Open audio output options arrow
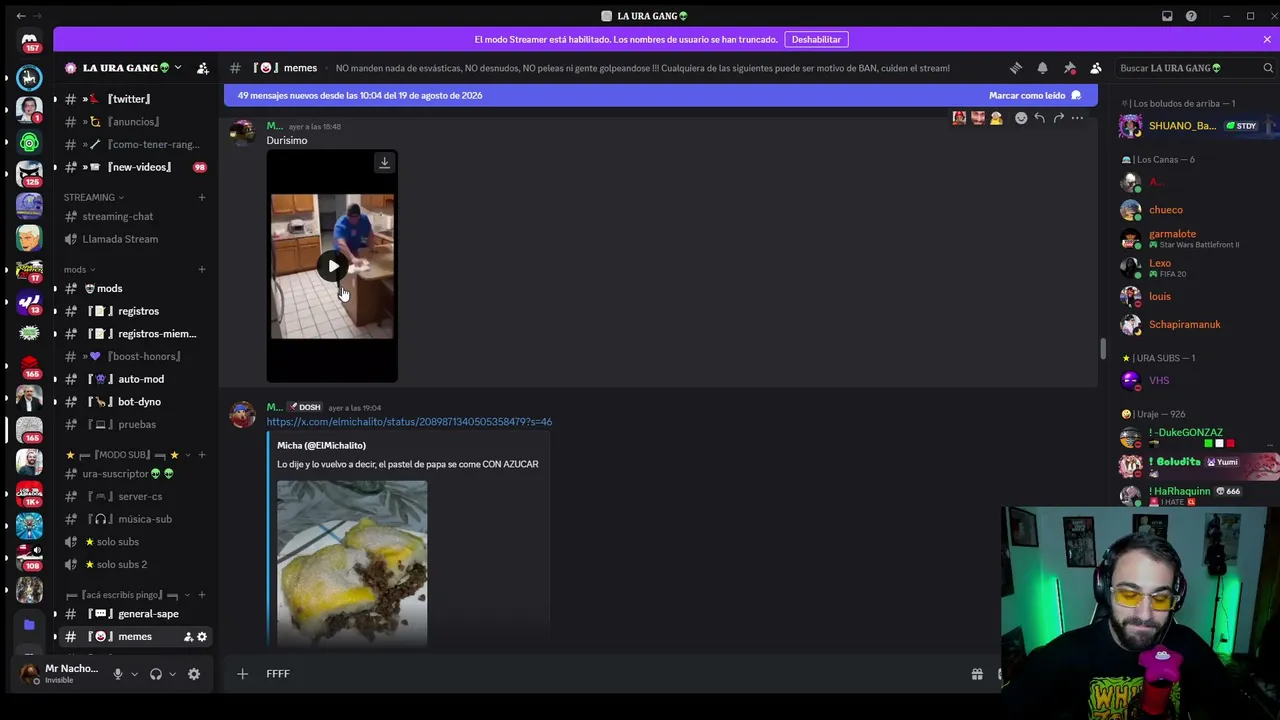 click(x=172, y=674)
